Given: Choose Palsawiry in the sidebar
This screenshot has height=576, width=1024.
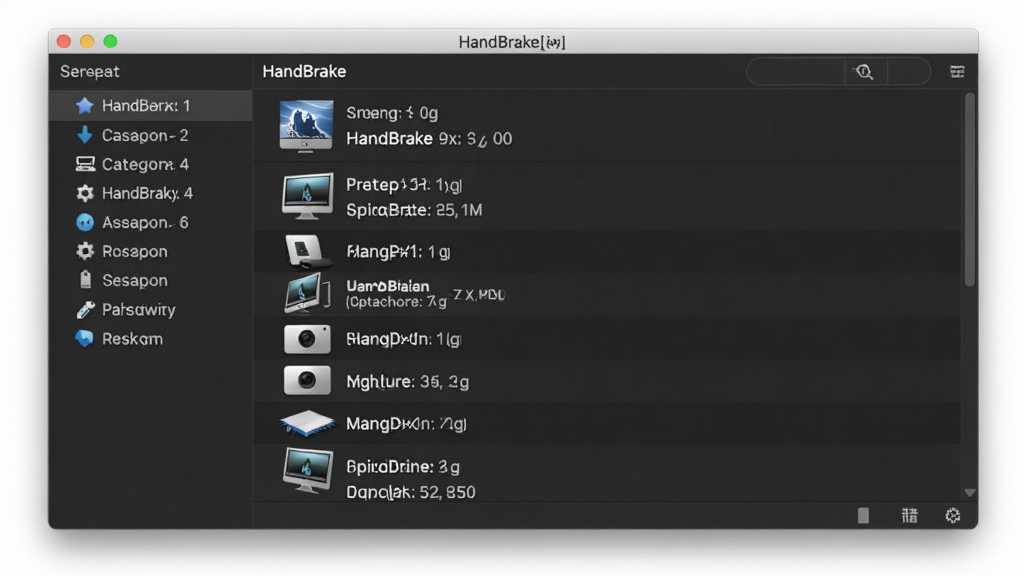Looking at the screenshot, I should point(151,310).
